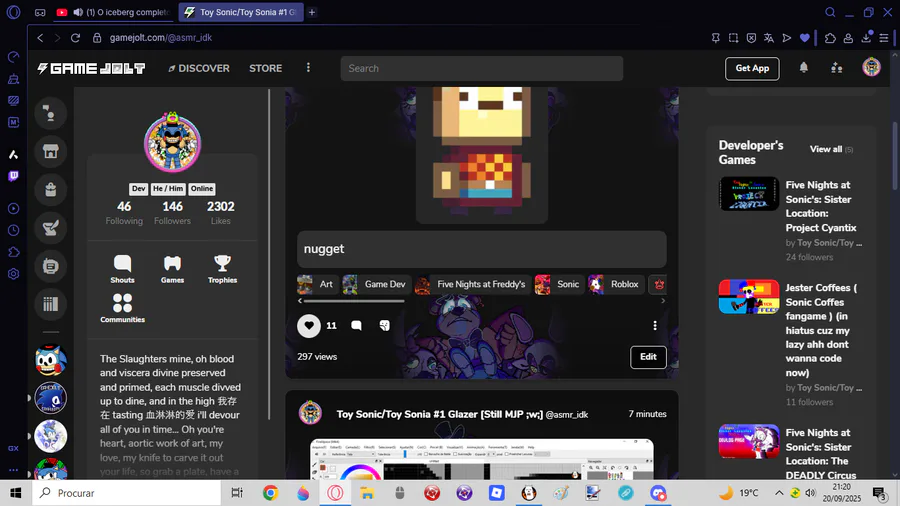900x506 pixels.
Task: Like the nugget post with heart
Action: [309, 325]
